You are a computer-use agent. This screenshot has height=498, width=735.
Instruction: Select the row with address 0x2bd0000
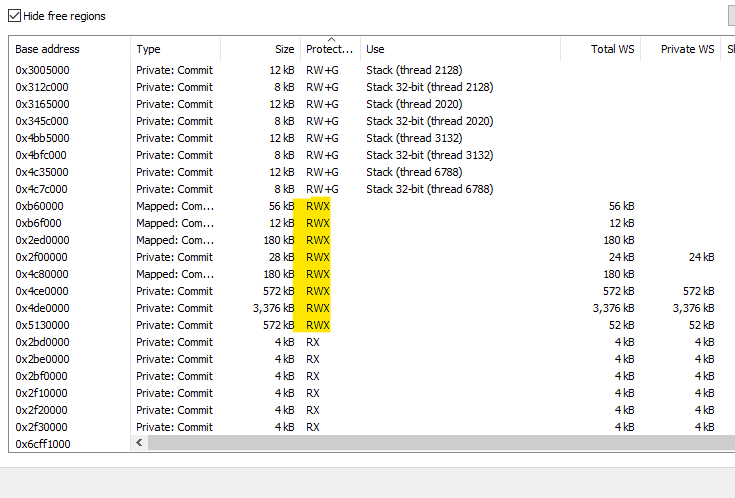(x=372, y=342)
